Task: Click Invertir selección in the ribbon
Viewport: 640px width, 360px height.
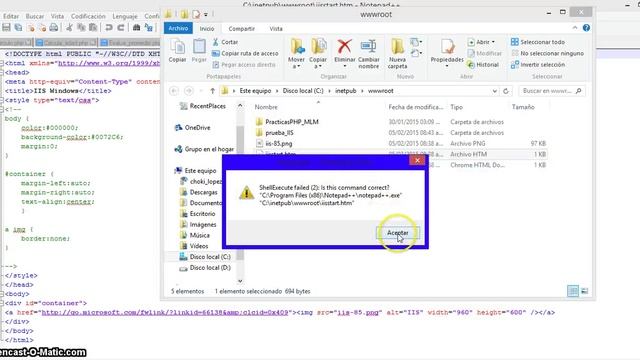Action: 538,65
